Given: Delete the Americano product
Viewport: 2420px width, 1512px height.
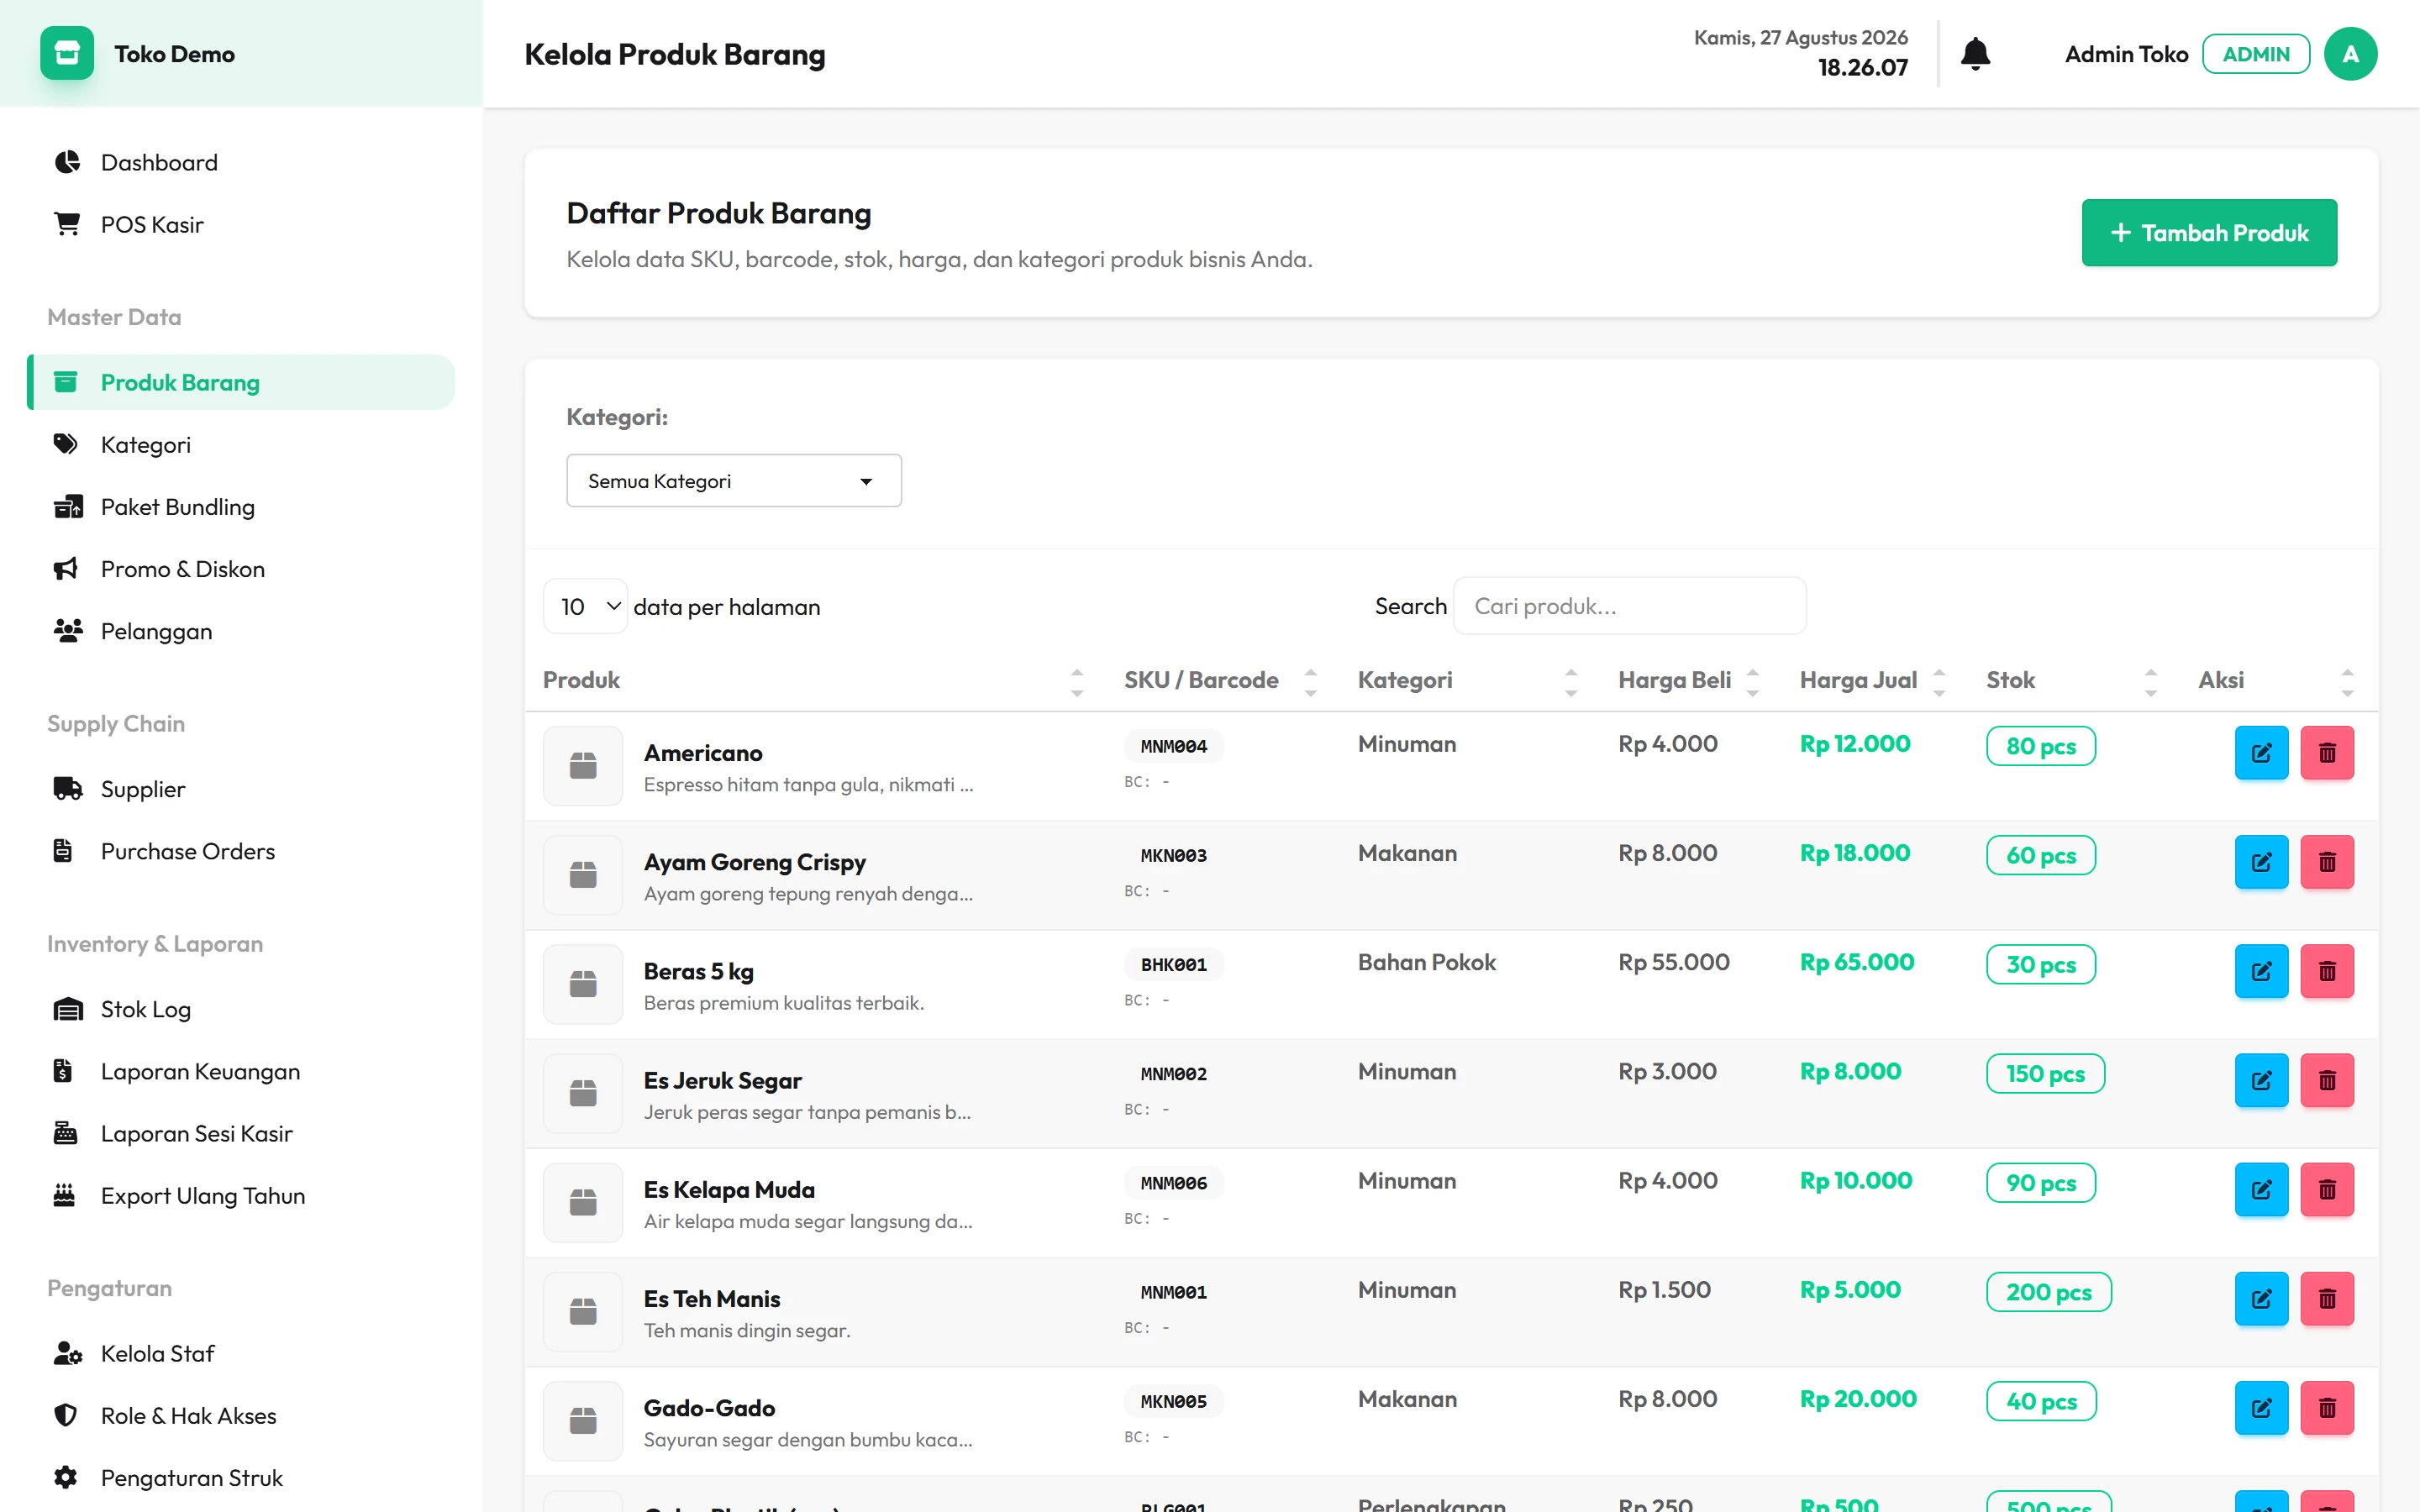Looking at the screenshot, I should point(2327,753).
